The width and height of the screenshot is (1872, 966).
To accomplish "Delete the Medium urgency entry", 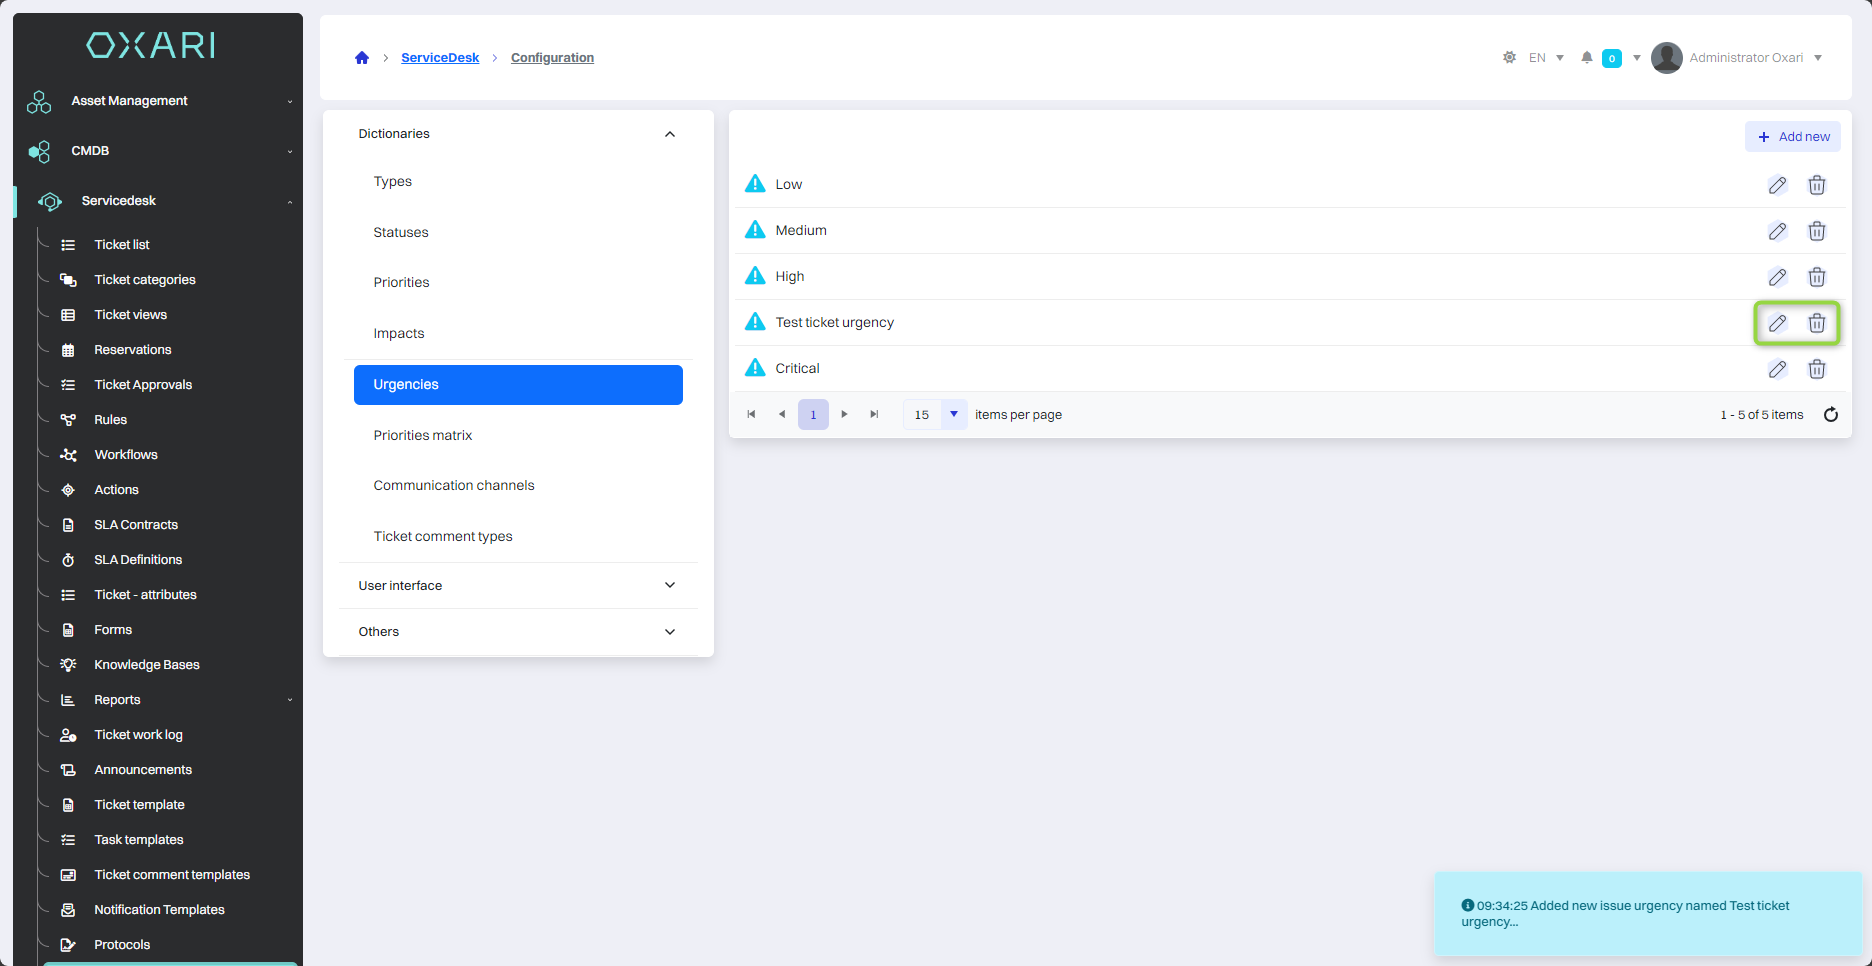I will [x=1817, y=231].
